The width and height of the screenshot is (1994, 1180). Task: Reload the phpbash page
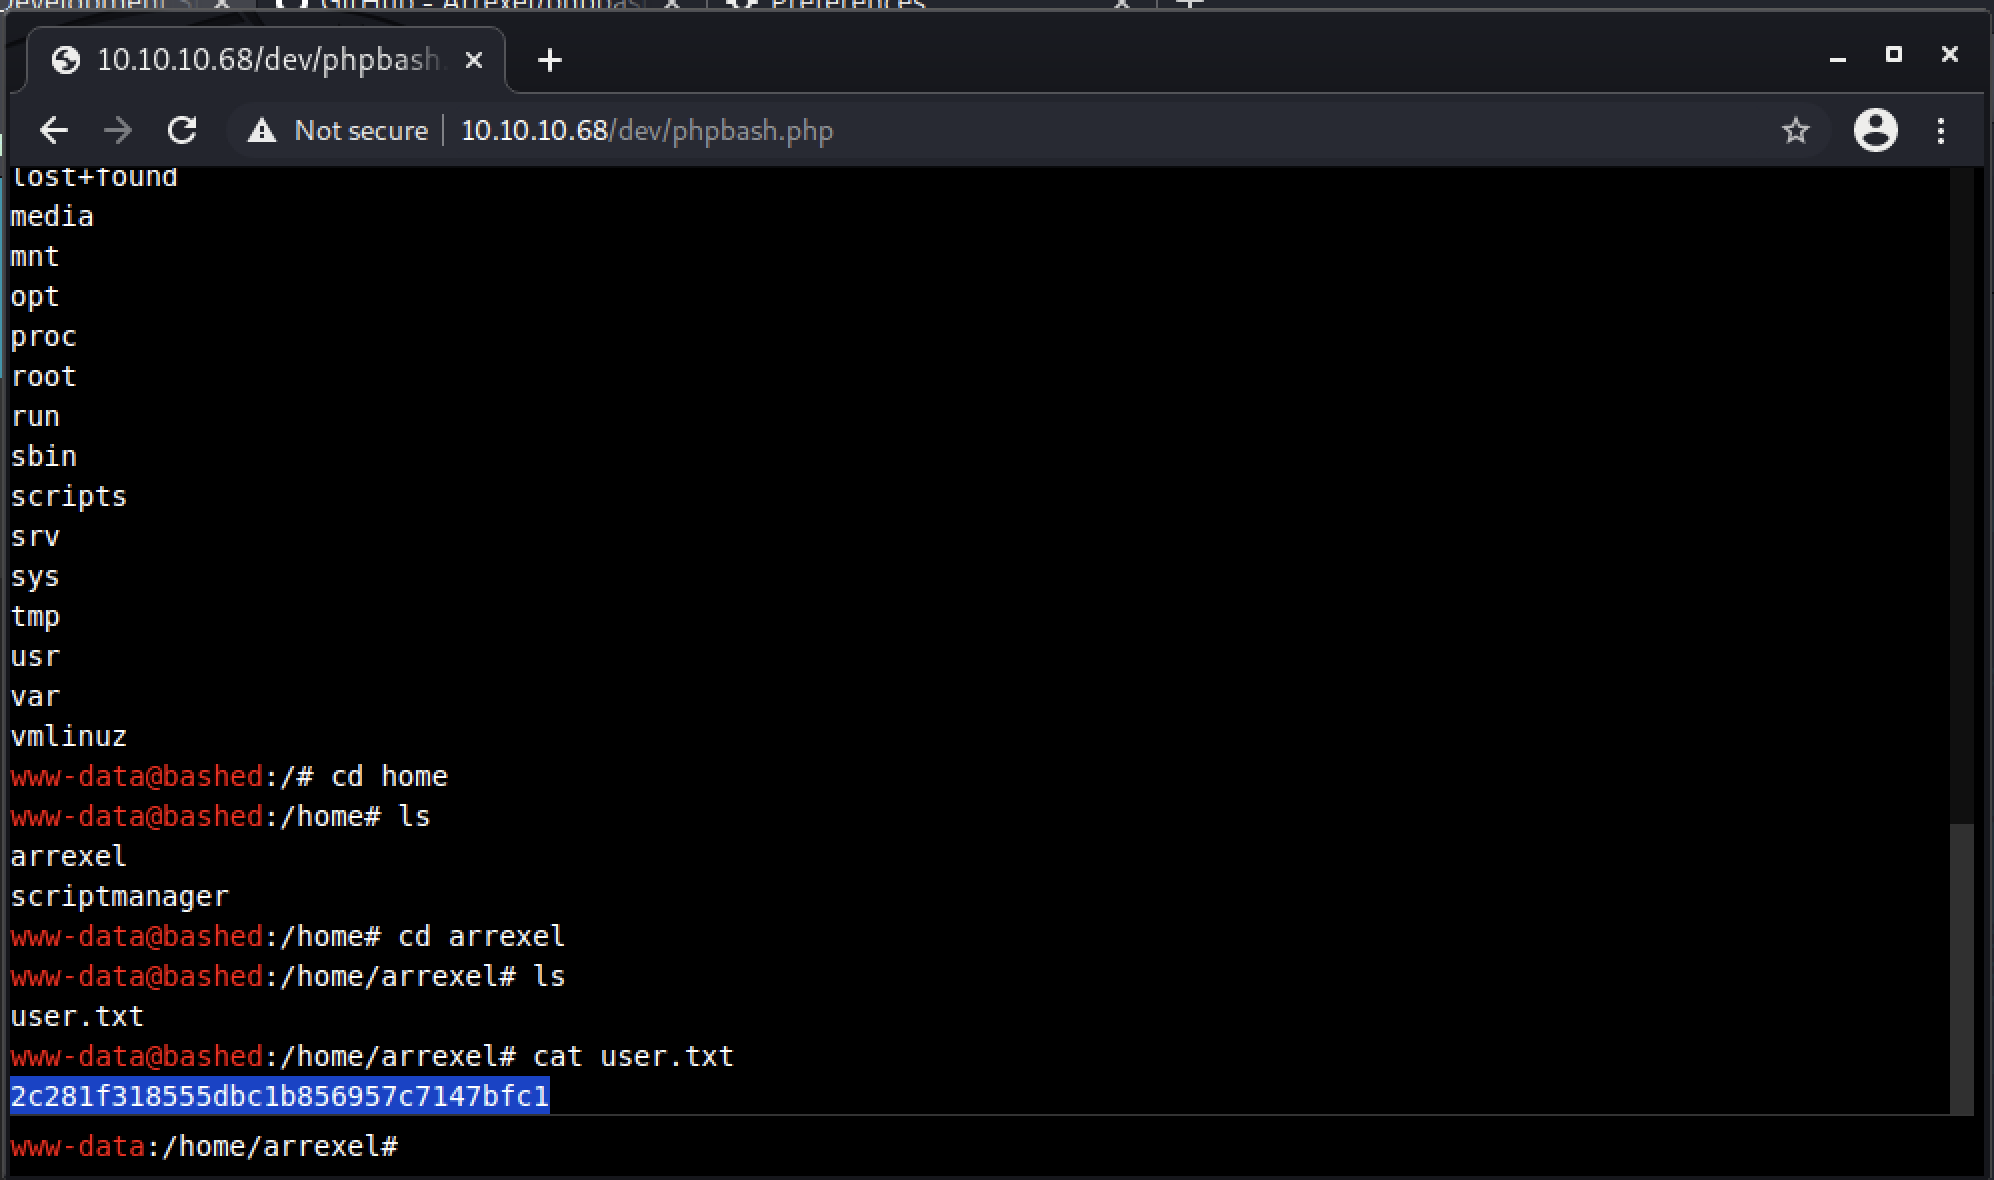coord(182,130)
